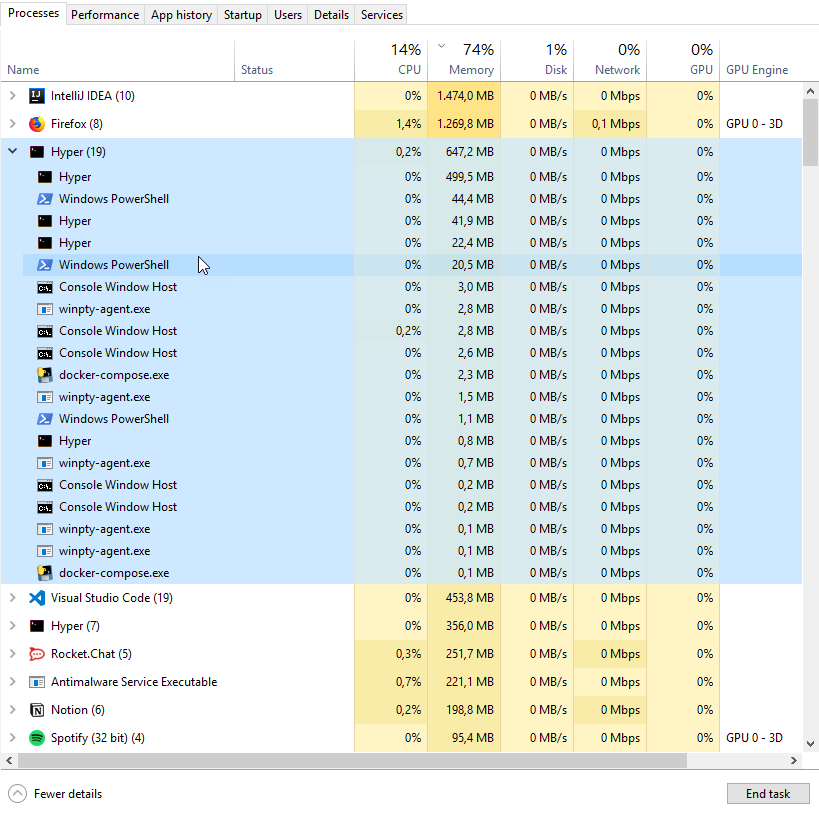Click the vertical scrollbar down arrow
The width and height of the screenshot is (819, 818).
click(810, 744)
